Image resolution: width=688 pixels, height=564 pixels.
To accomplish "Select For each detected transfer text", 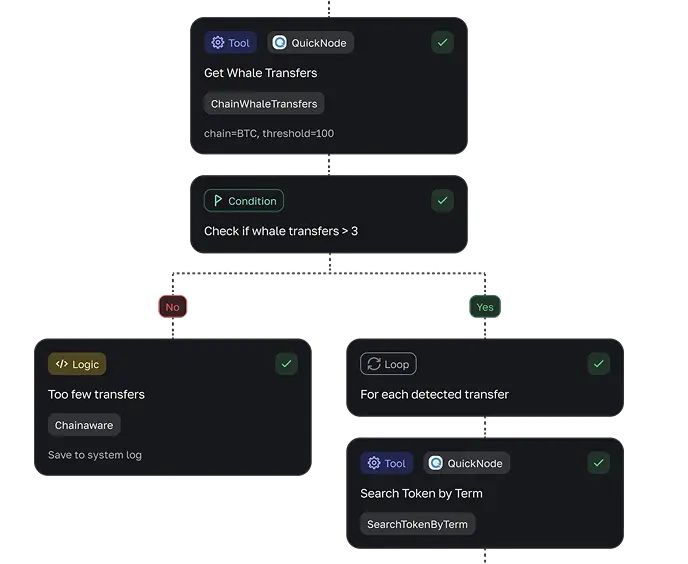I will 434,394.
